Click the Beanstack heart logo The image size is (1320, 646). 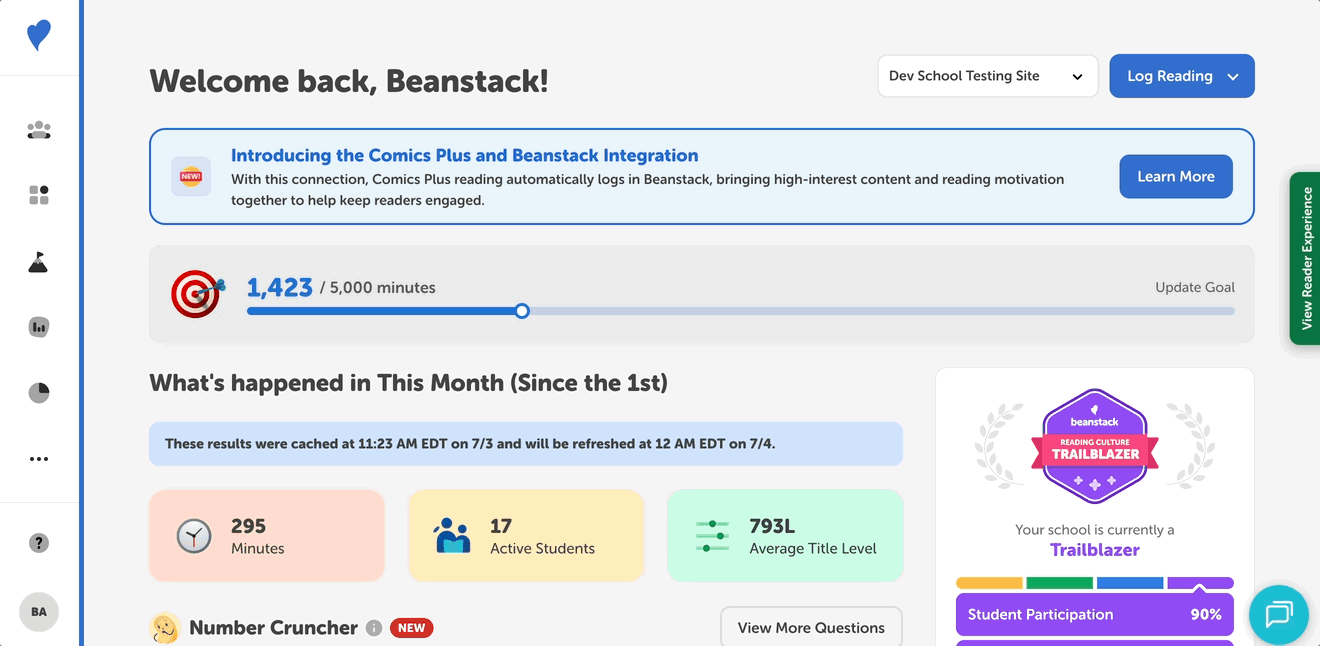point(39,36)
